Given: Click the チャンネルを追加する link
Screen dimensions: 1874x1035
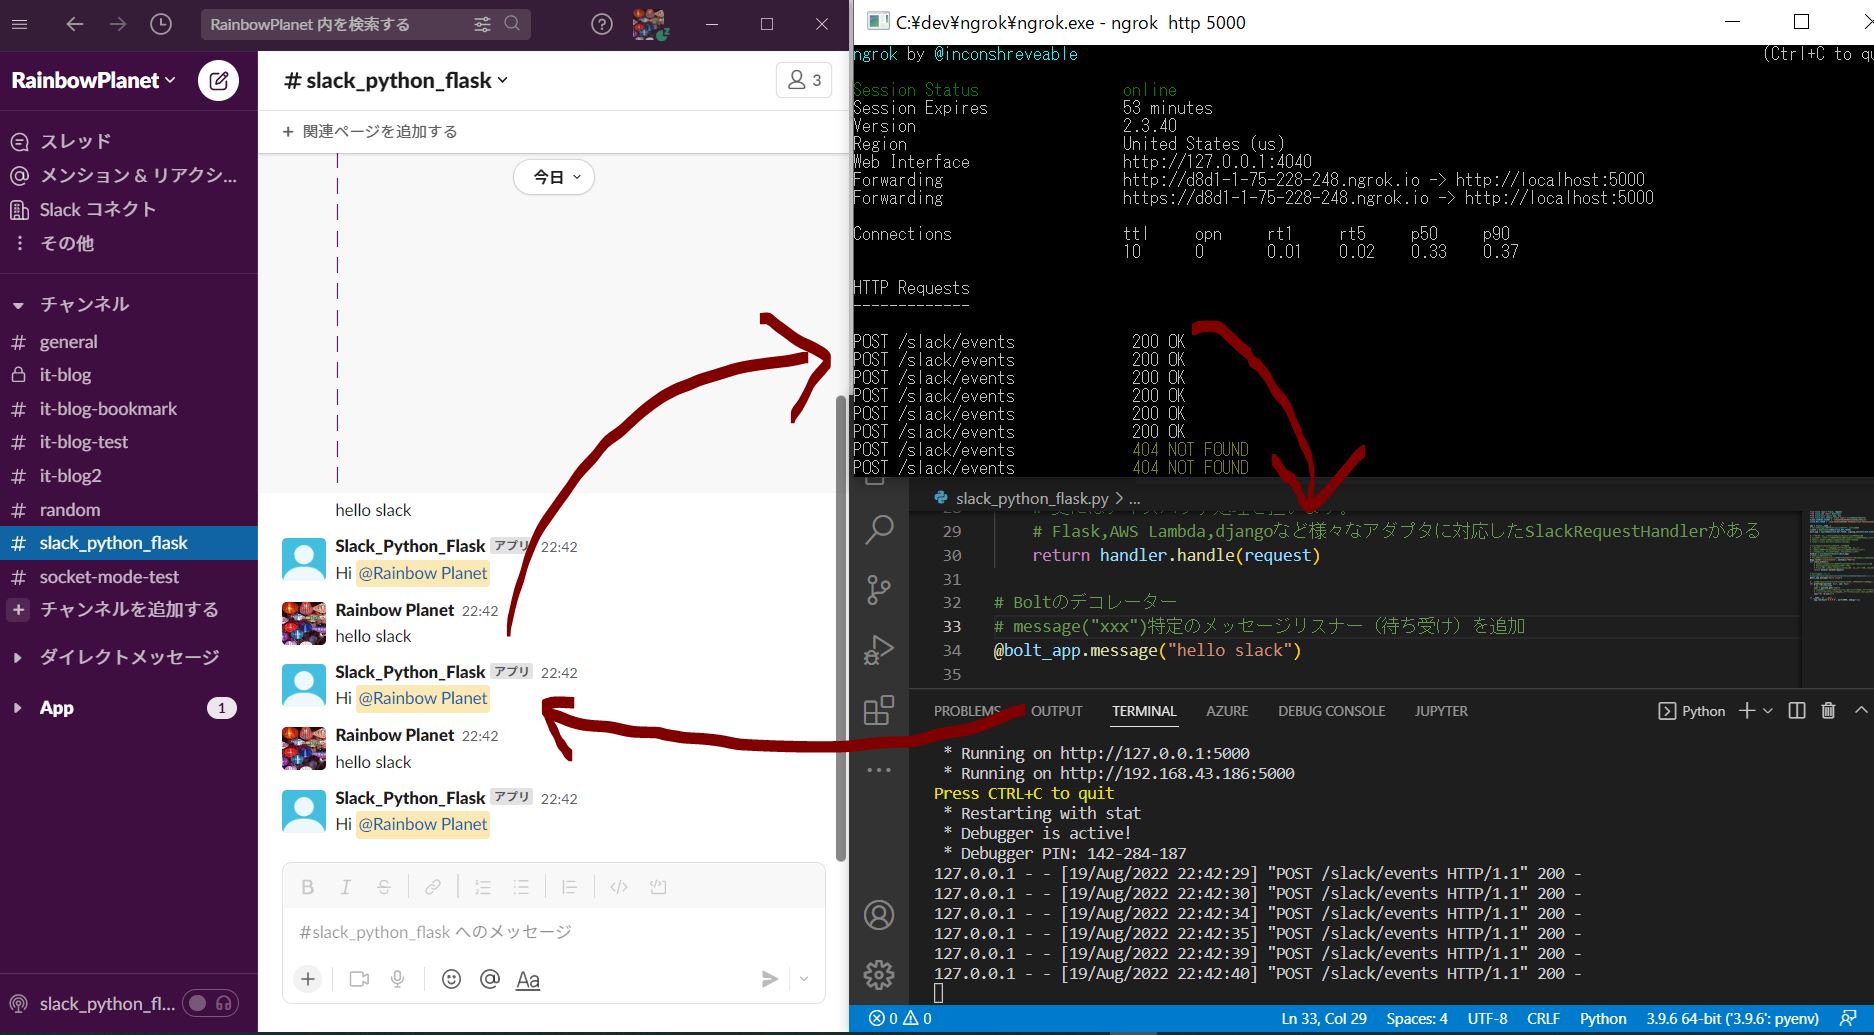Looking at the screenshot, I should (x=128, y=610).
